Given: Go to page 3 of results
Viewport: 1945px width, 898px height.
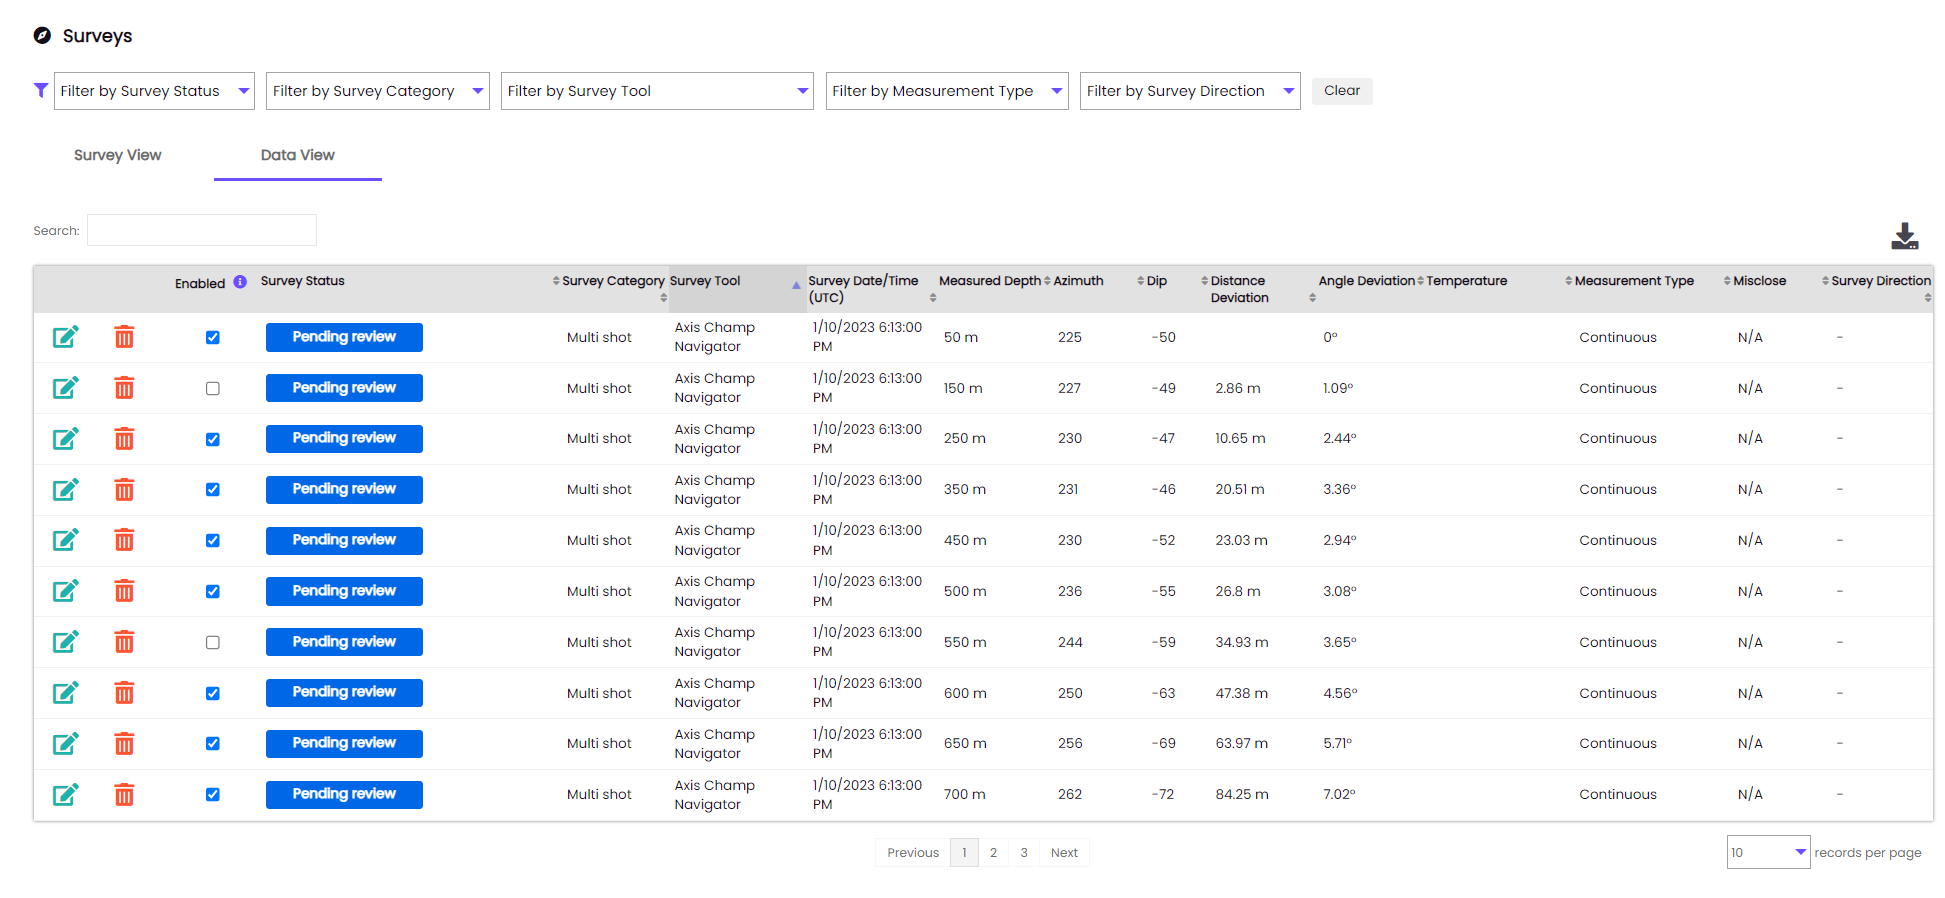Looking at the screenshot, I should 1024,852.
